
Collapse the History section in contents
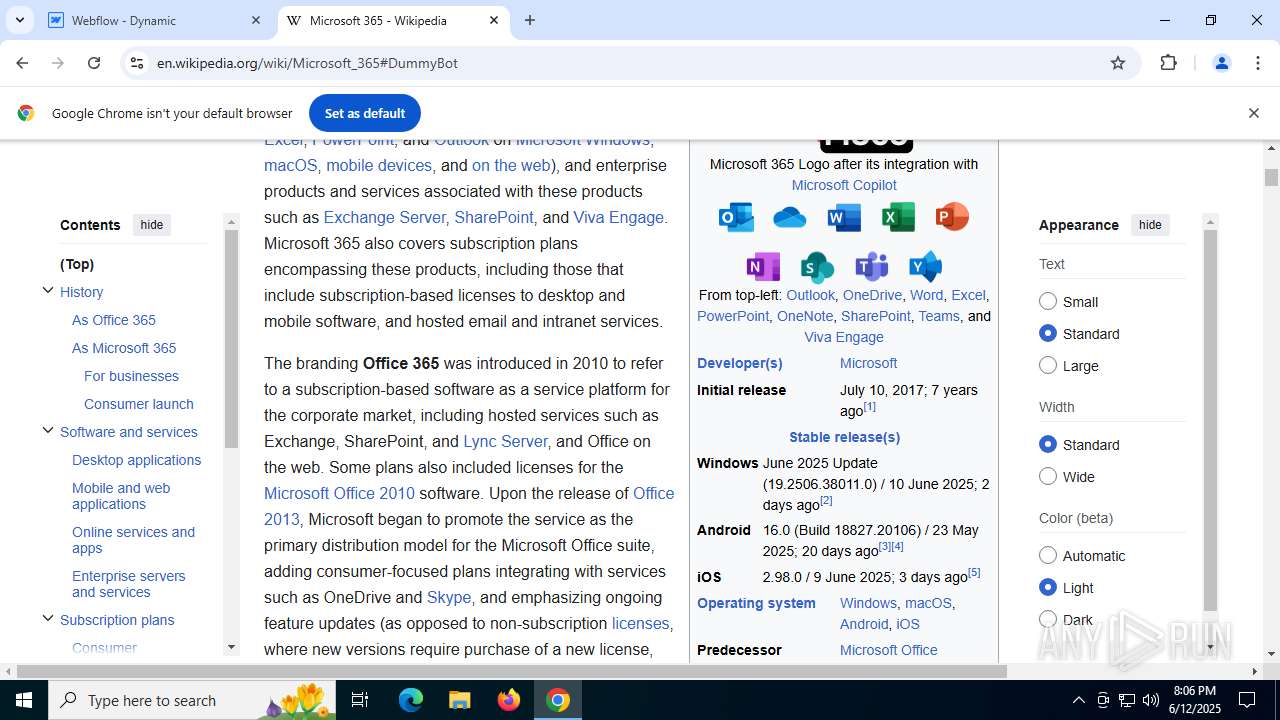point(47,291)
